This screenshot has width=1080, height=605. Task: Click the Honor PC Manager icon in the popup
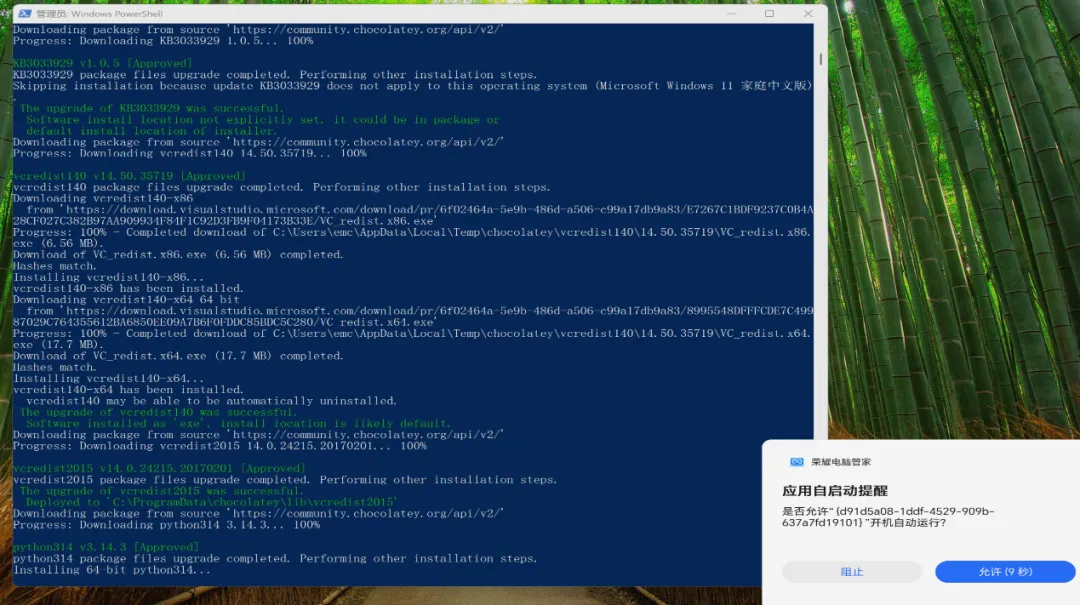tap(796, 462)
